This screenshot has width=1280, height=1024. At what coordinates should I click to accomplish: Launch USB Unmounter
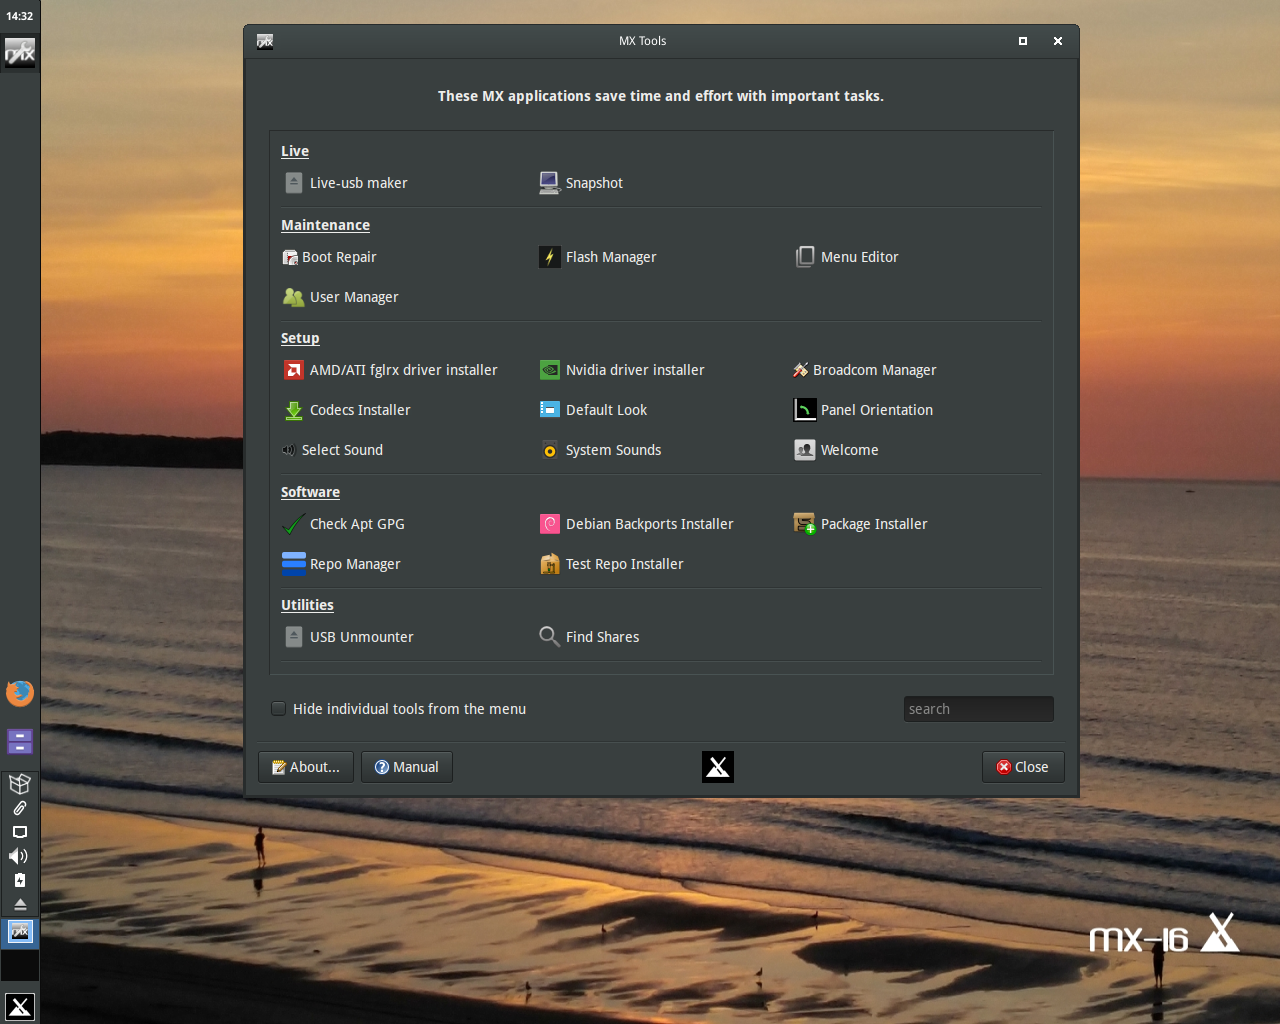[349, 637]
